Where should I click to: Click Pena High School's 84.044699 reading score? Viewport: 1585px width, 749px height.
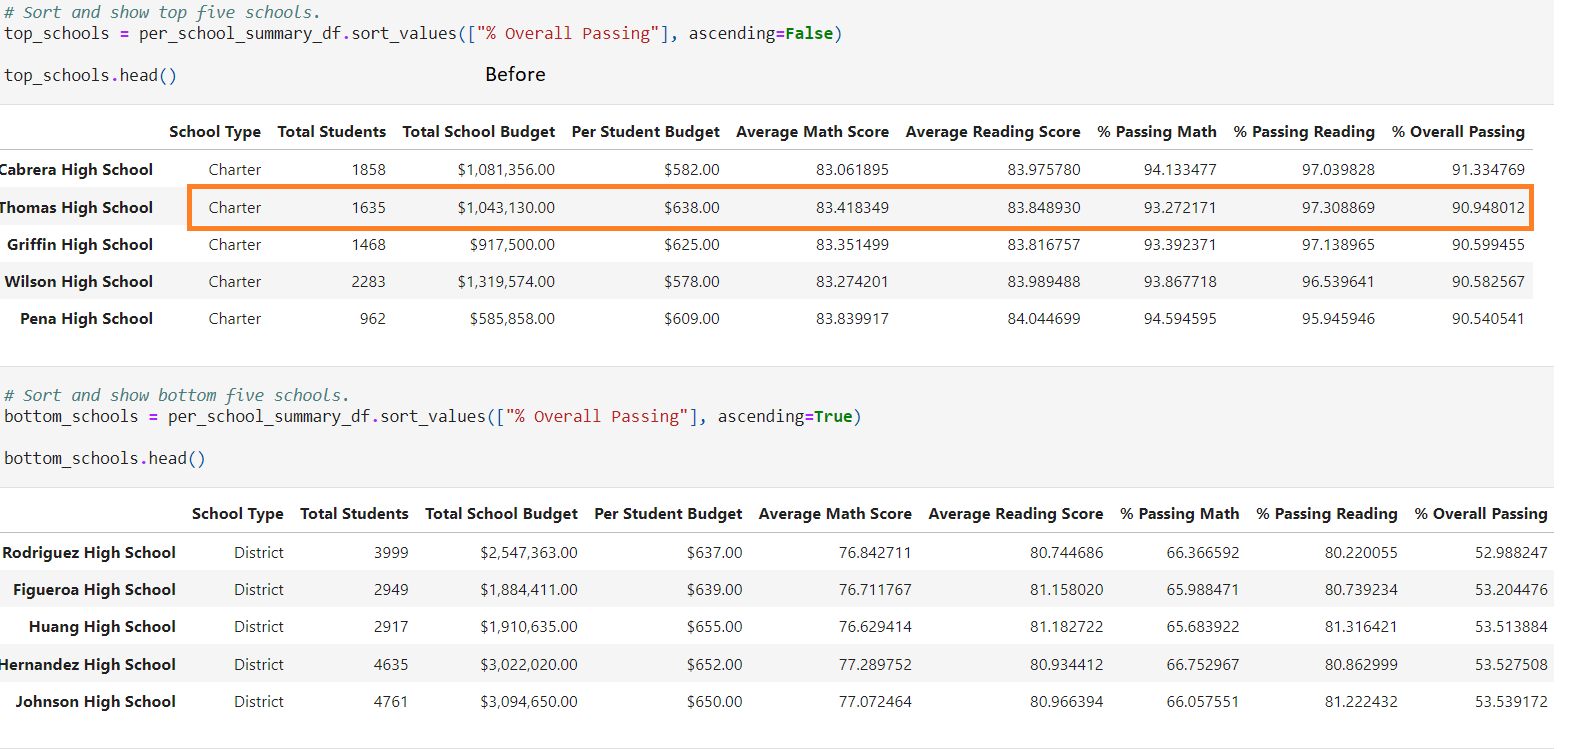(1044, 319)
